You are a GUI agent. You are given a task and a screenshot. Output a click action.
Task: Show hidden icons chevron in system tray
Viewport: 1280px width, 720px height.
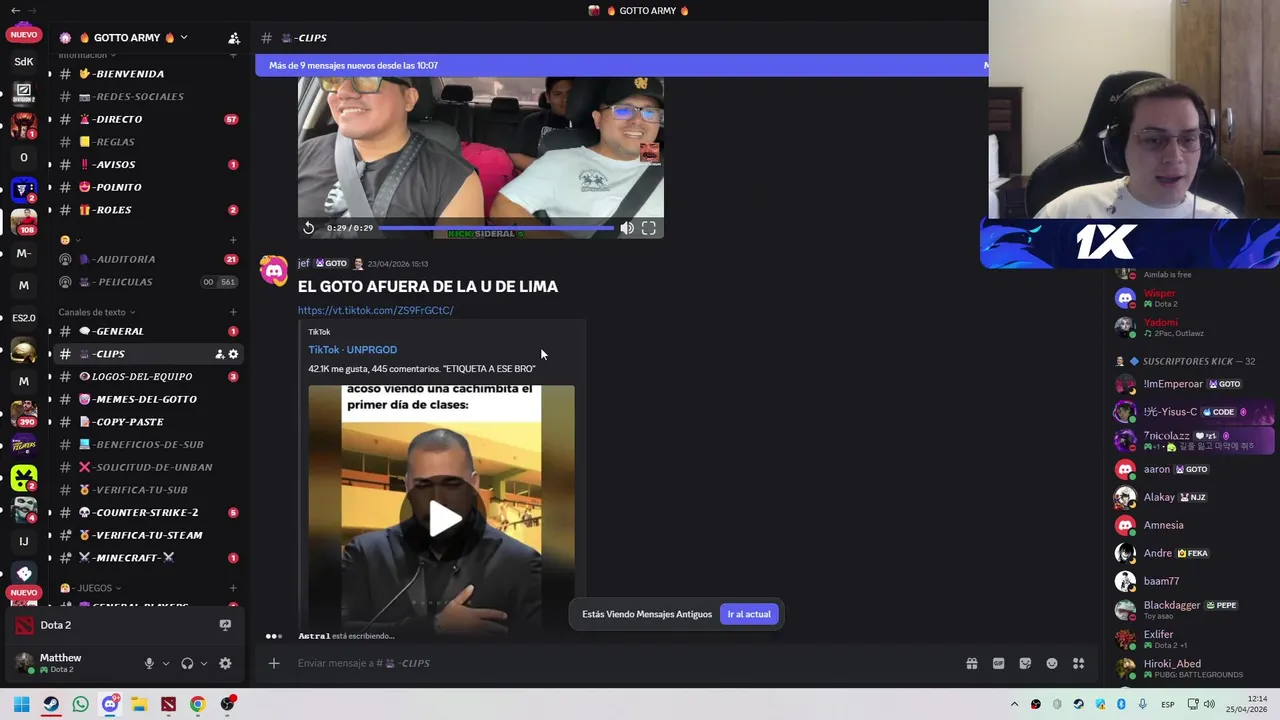pos(1014,704)
